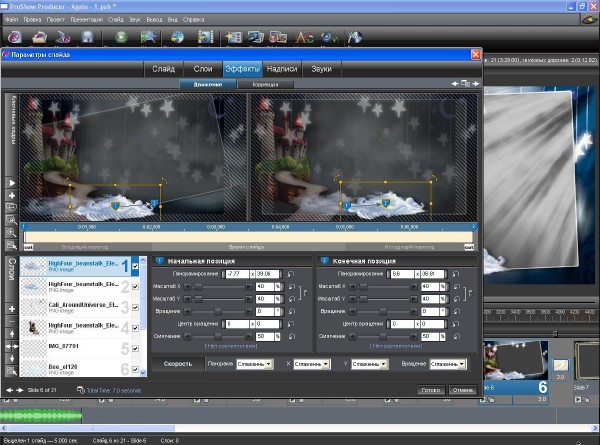Select the Коррекция sub-tab

tap(266, 86)
